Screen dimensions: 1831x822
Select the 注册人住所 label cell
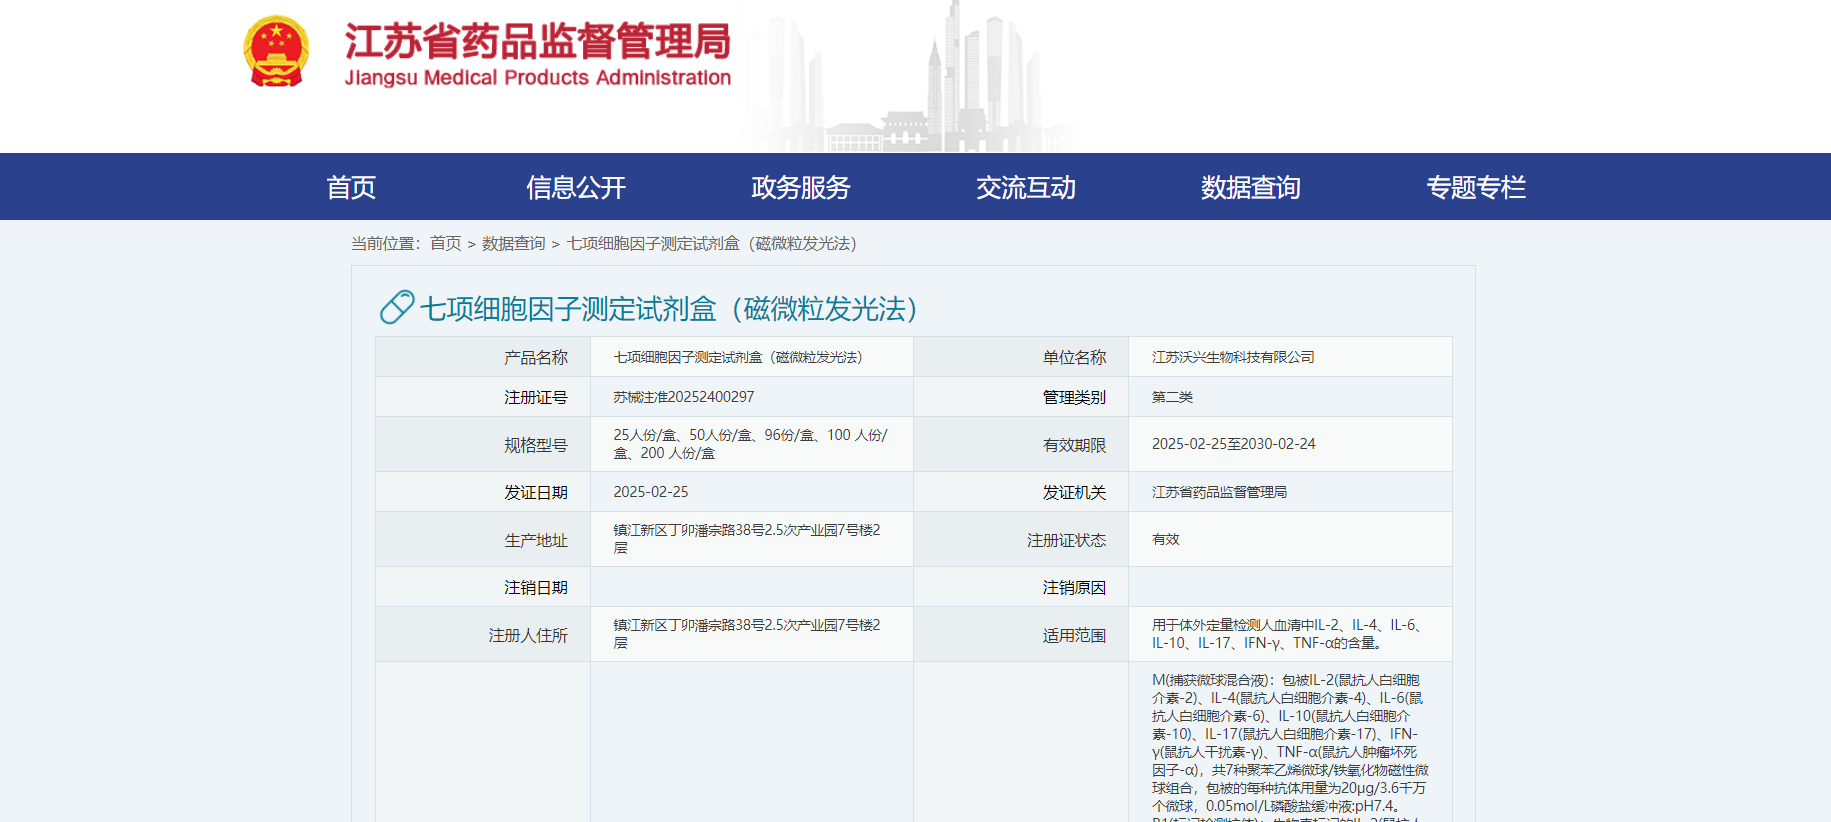[483, 634]
